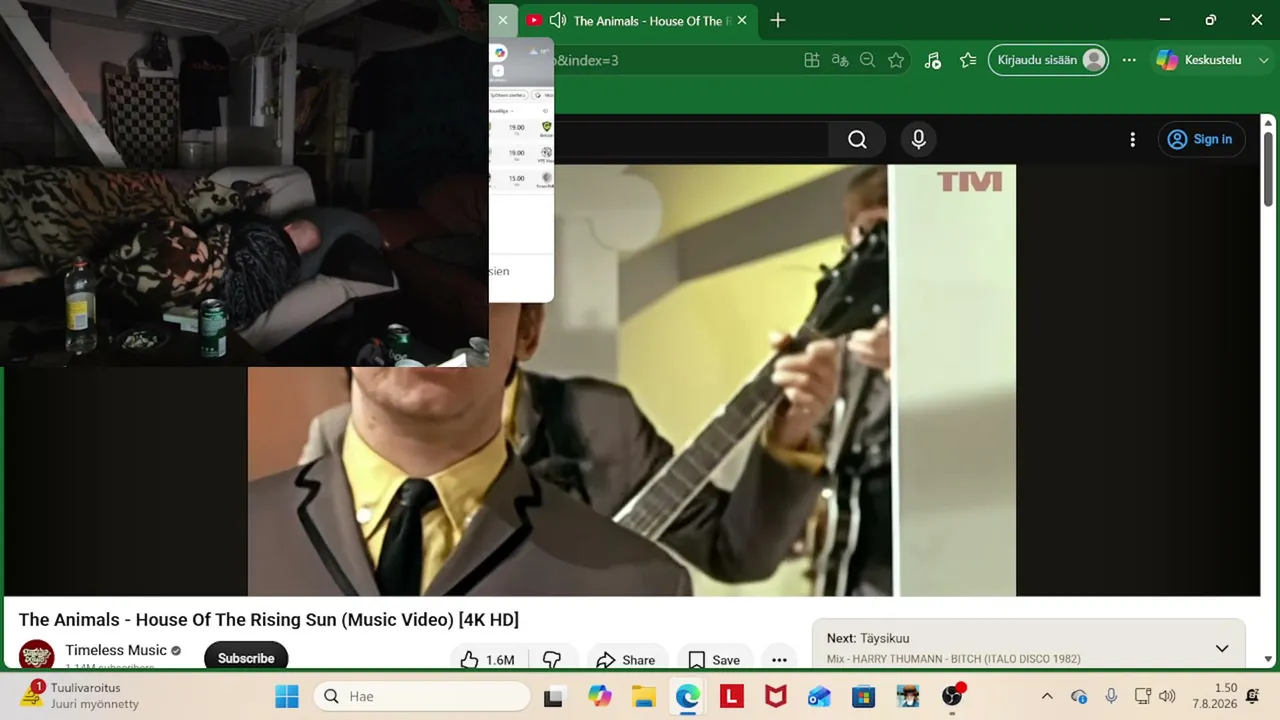Open Edge settings and more menu
The image size is (1280, 720).
(1129, 60)
